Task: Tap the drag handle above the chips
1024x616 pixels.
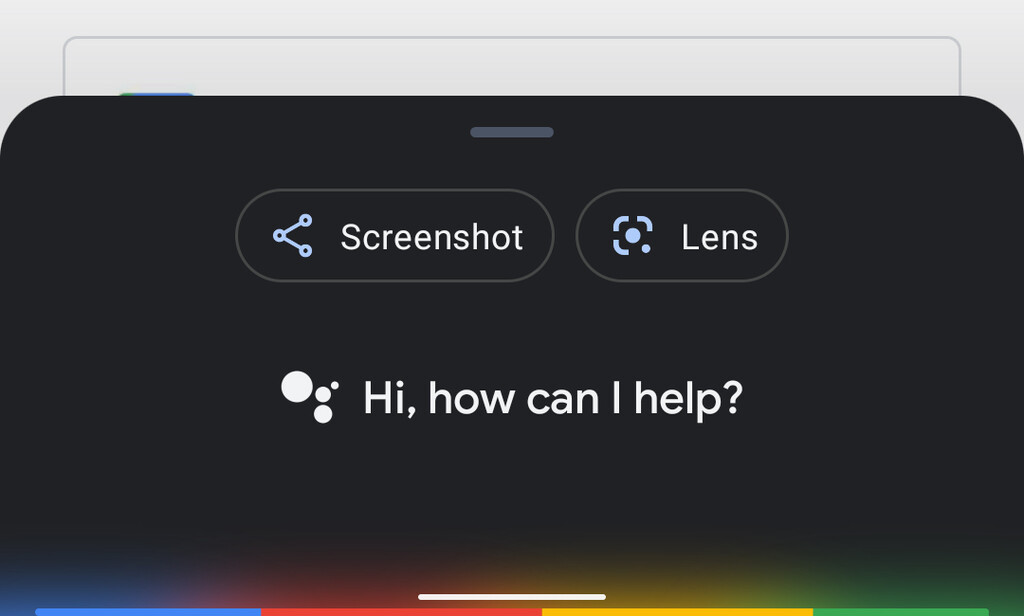Action: (x=511, y=131)
